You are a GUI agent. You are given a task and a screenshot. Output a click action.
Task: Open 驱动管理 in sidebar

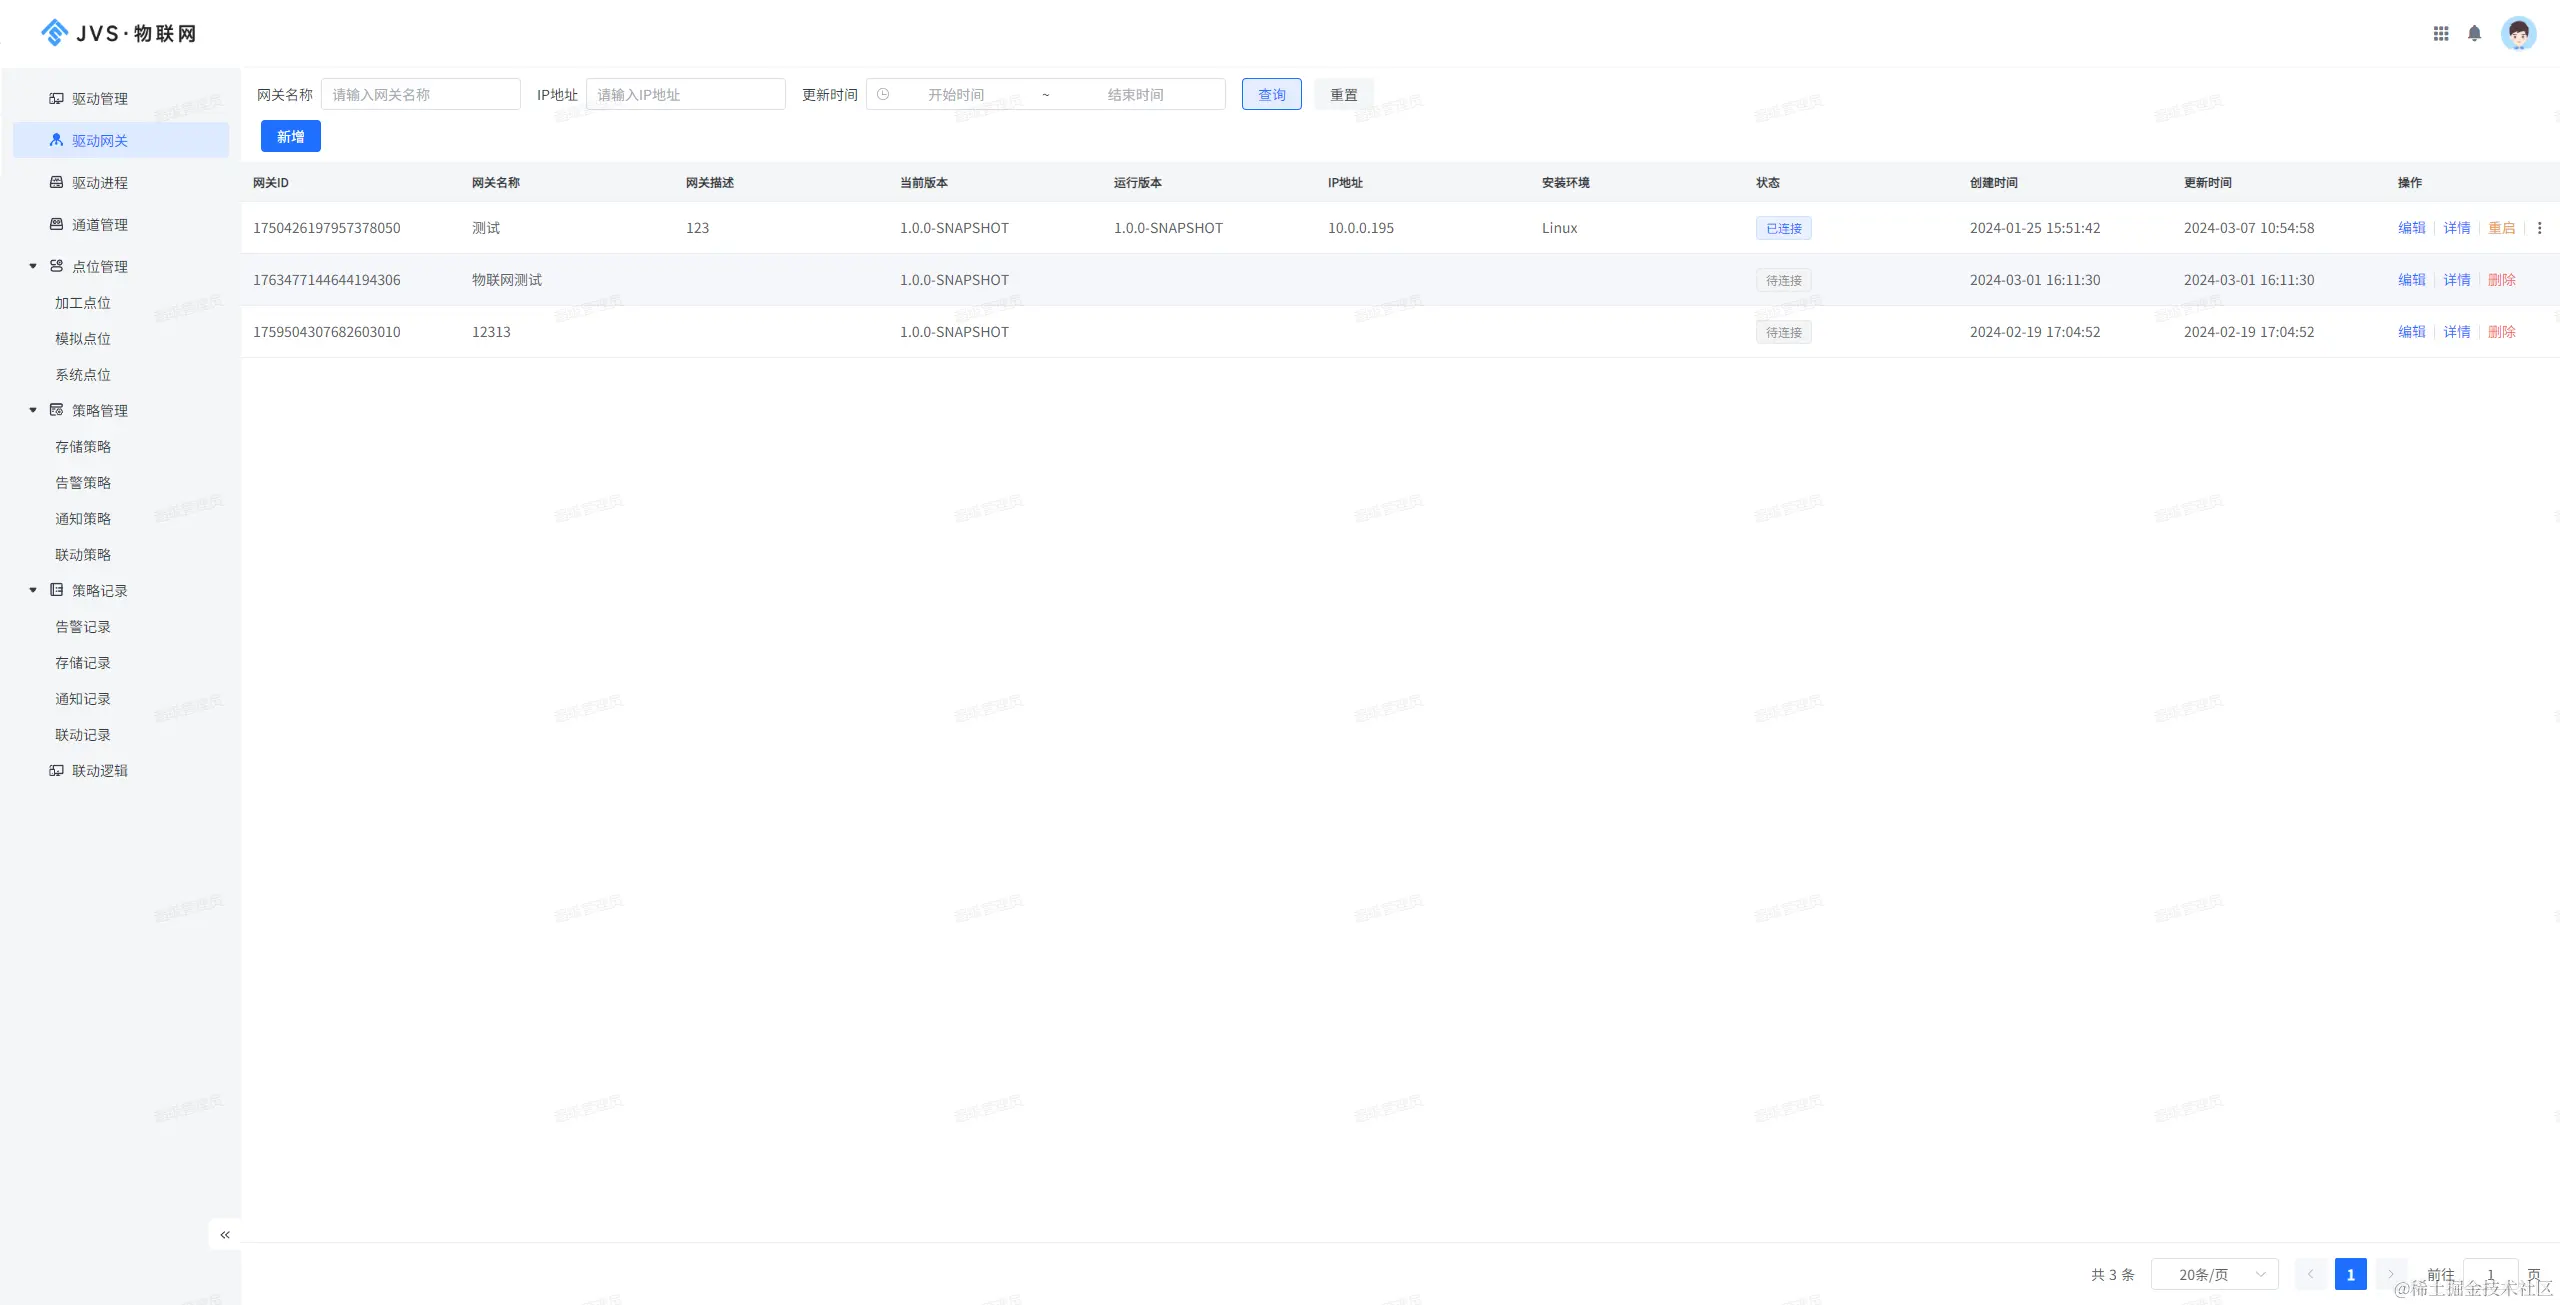tap(99, 98)
